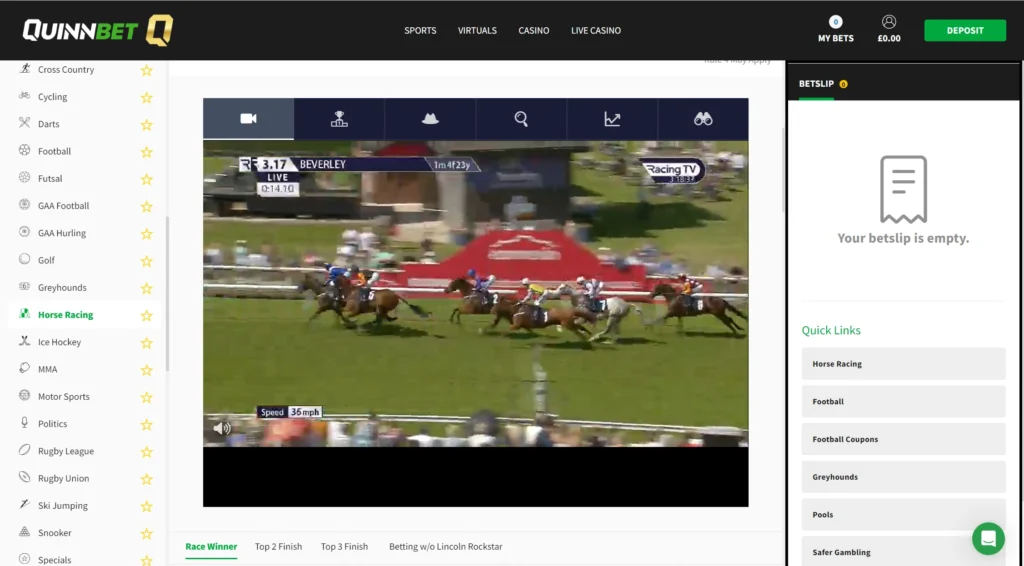Click the QuinnBet logo

pyautogui.click(x=98, y=30)
